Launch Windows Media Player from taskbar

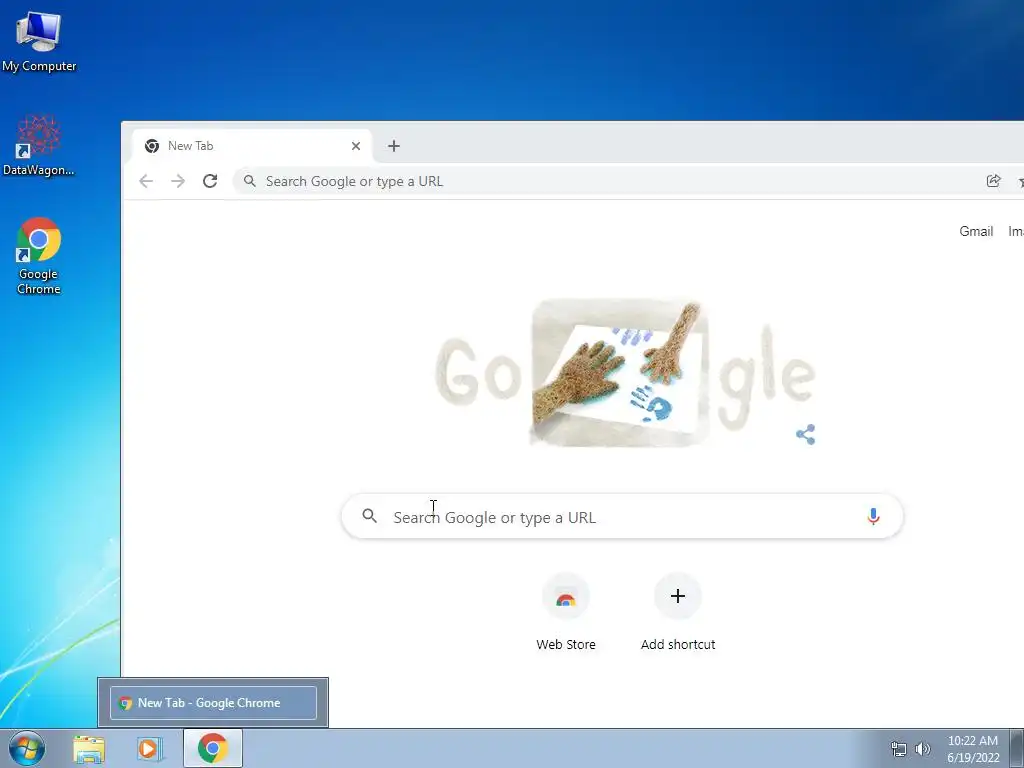pos(149,748)
